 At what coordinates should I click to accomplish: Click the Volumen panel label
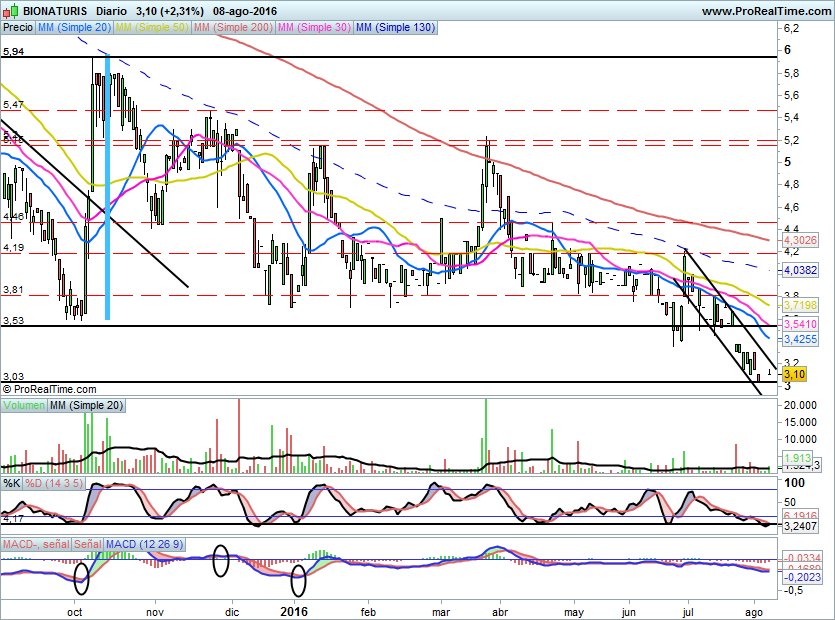(24, 405)
